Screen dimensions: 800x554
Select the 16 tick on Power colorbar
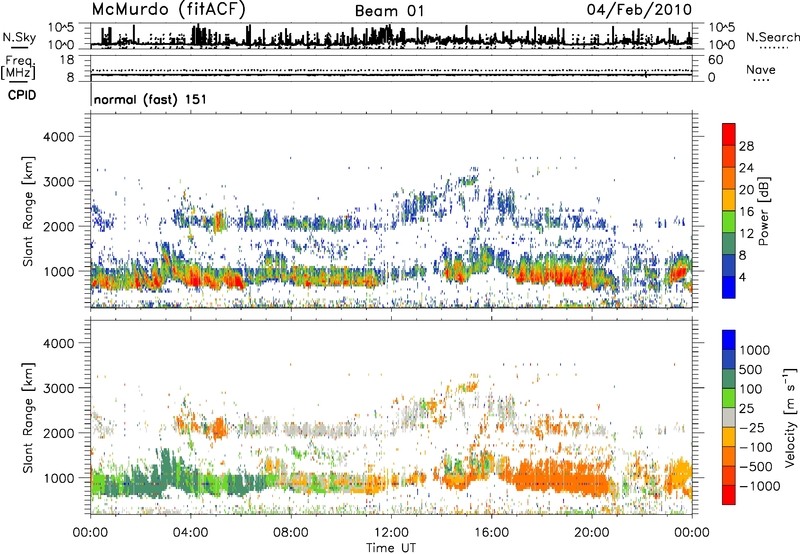[x=746, y=212]
